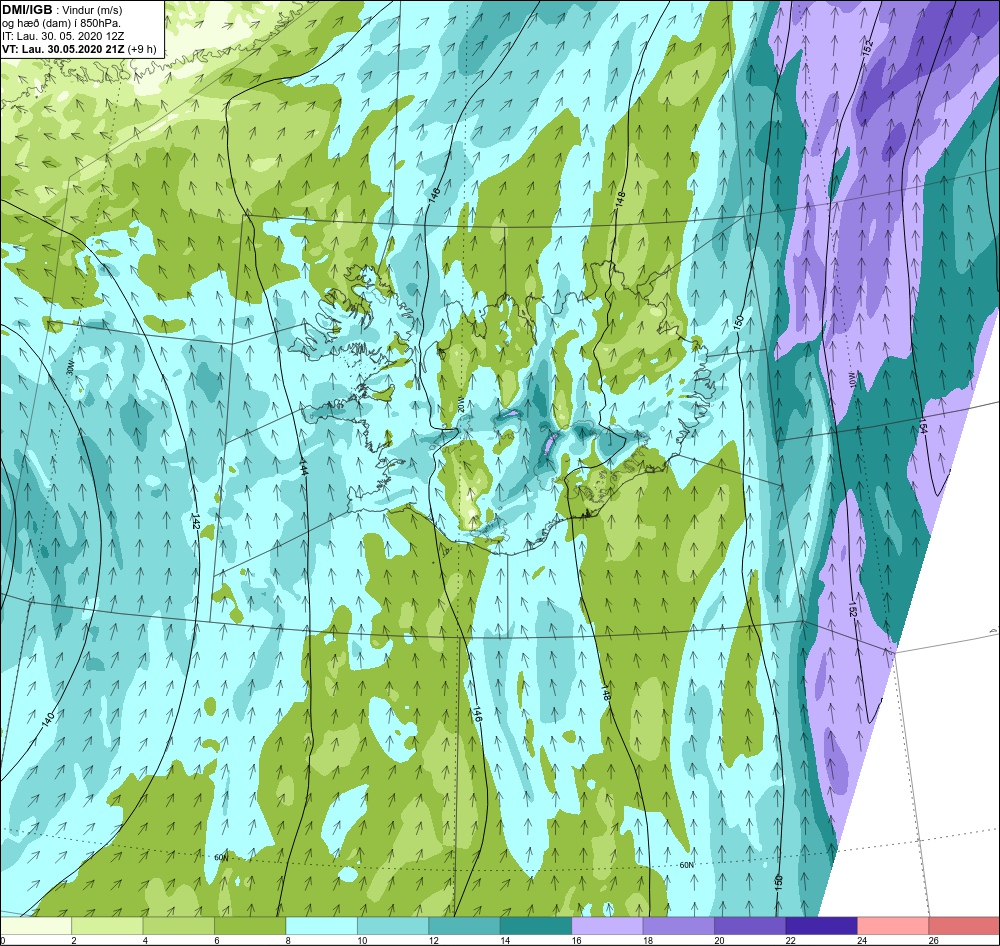This screenshot has width=1000, height=946.
Task: Click the legend tick value "16"
Action: 577,940
